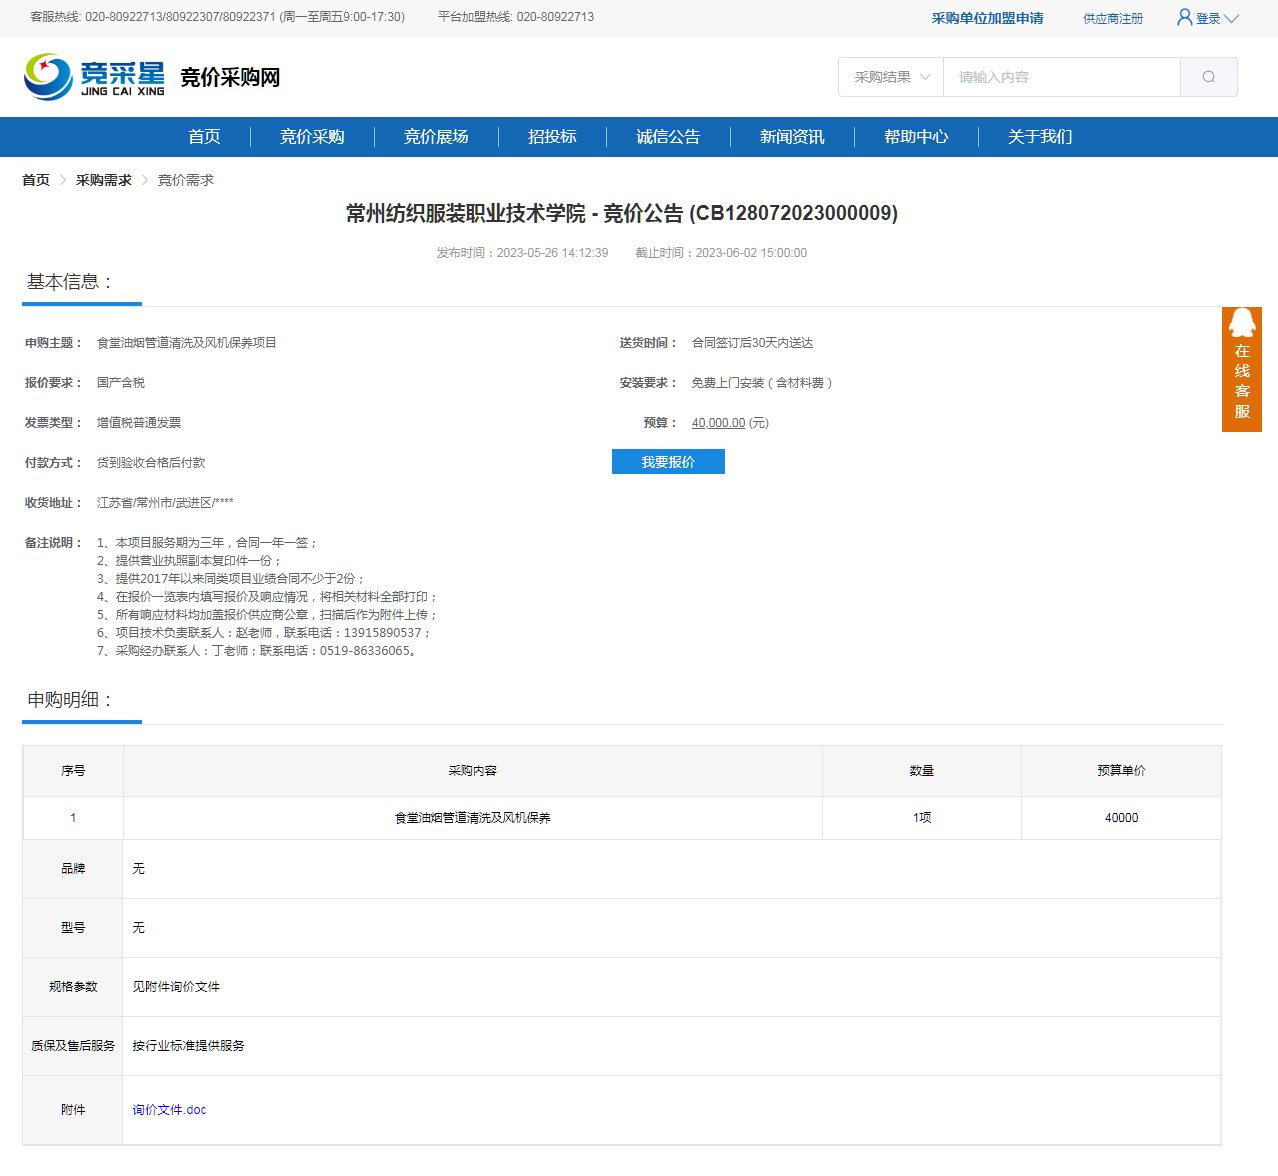This screenshot has height=1176, width=1278.
Task: Expand the 采购结果 search type dropdown
Action: [x=891, y=77]
